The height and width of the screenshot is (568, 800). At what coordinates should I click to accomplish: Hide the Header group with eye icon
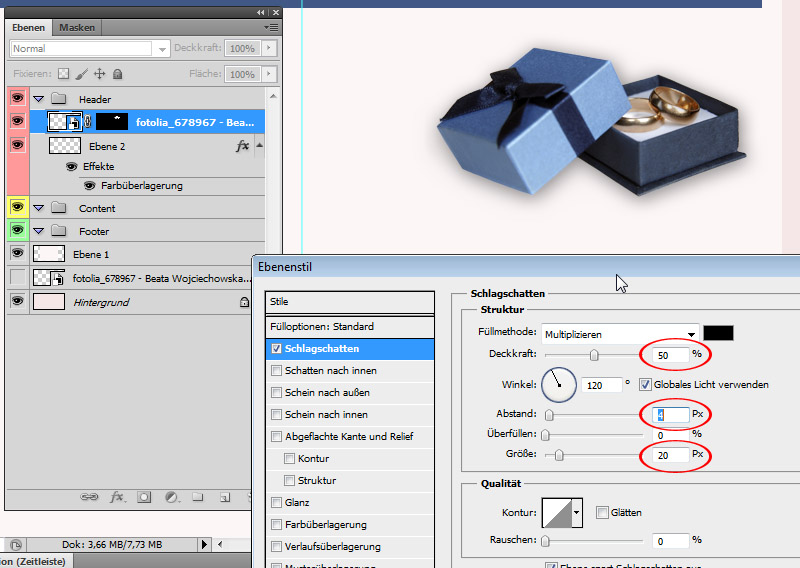coord(17,99)
